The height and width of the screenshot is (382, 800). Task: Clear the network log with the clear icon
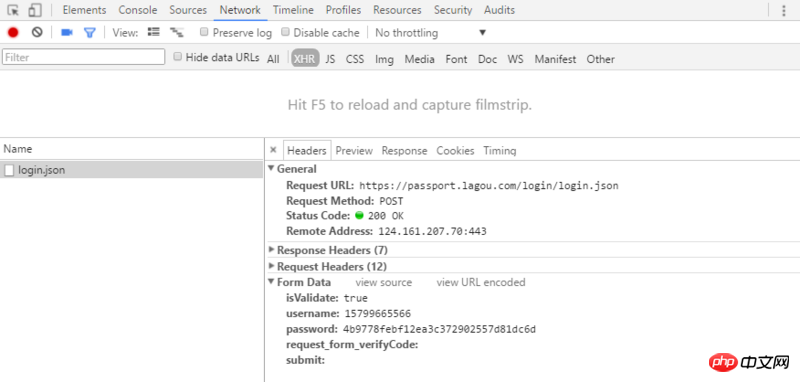(37, 33)
